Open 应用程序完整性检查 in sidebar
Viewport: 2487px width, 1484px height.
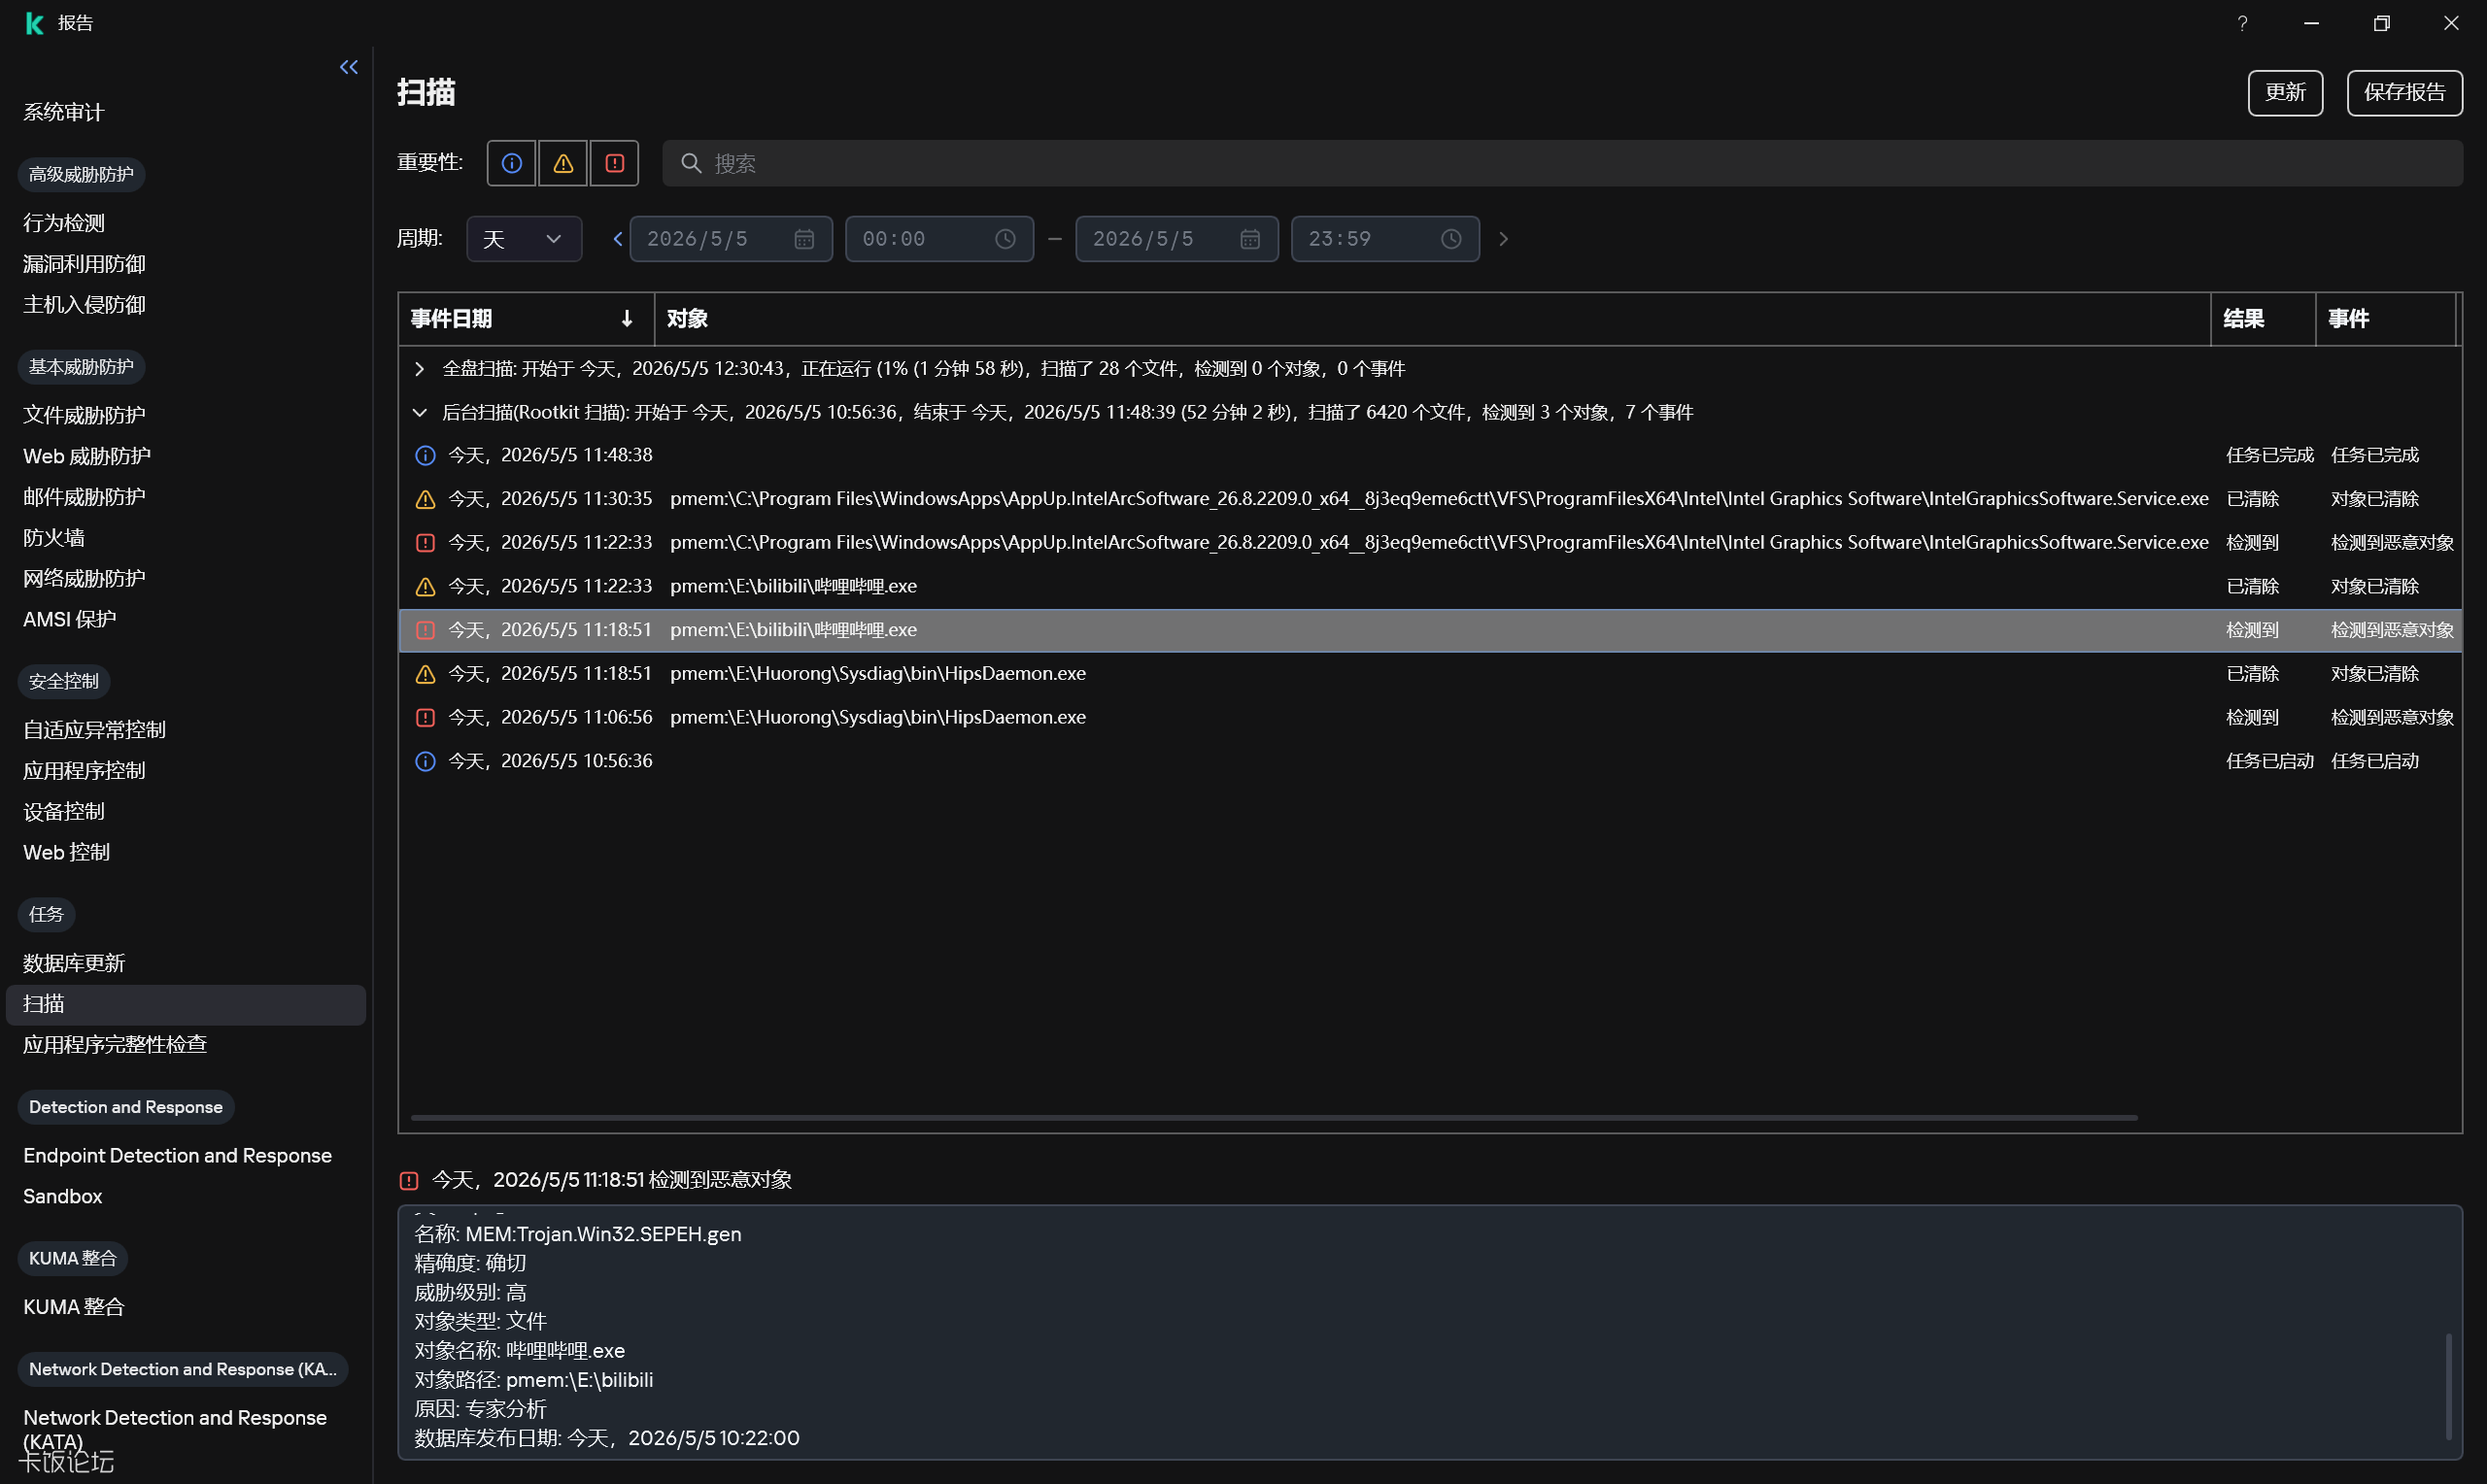(115, 1044)
